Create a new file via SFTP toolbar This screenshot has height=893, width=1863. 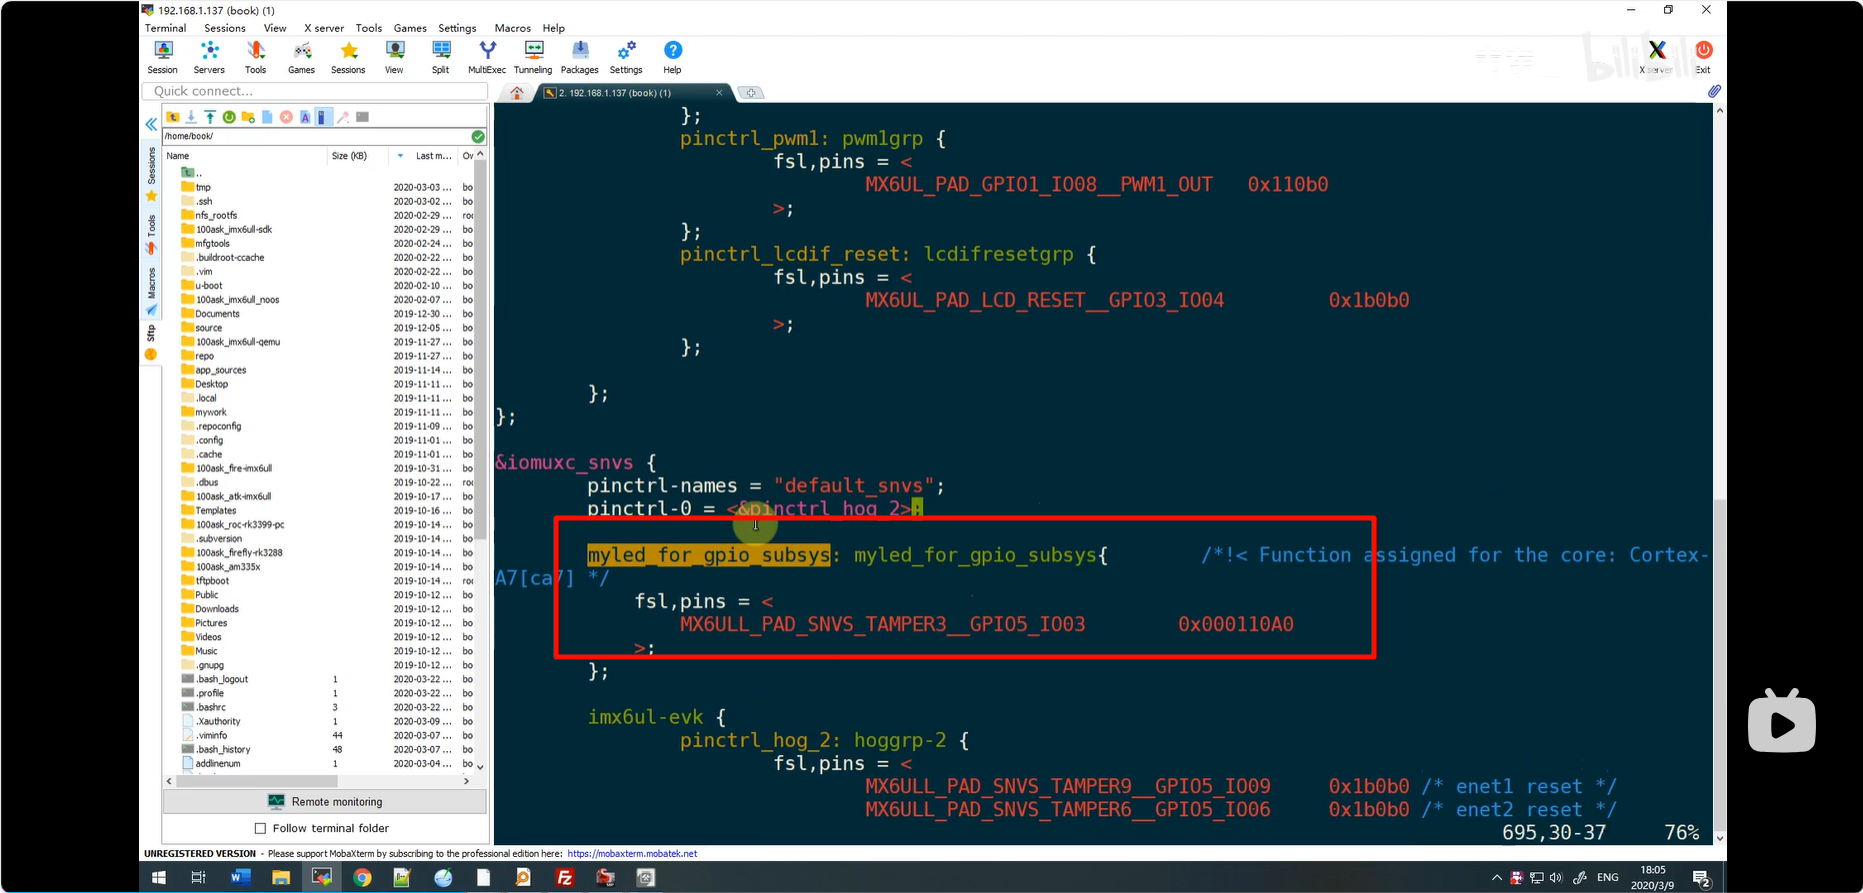(x=267, y=117)
